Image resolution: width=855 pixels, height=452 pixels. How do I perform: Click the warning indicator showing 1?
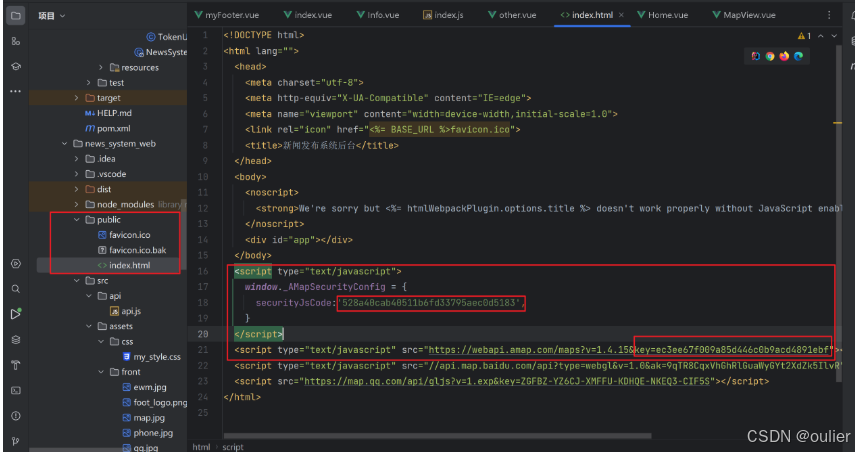[x=804, y=36]
